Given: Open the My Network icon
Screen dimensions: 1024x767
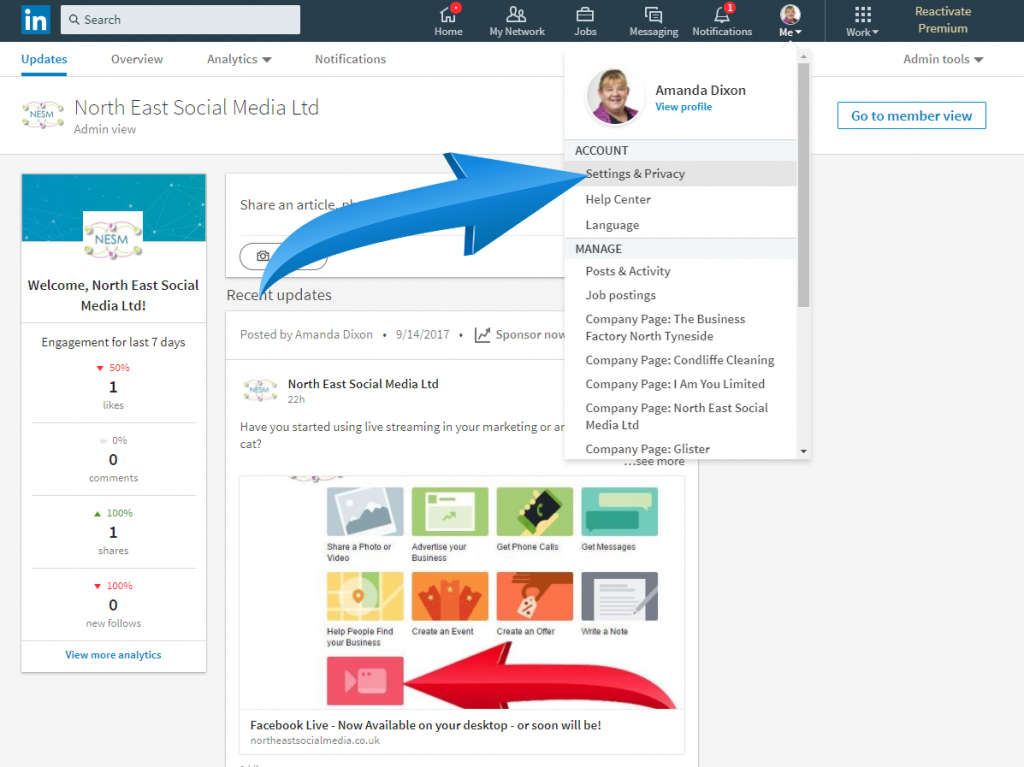Looking at the screenshot, I should (516, 14).
